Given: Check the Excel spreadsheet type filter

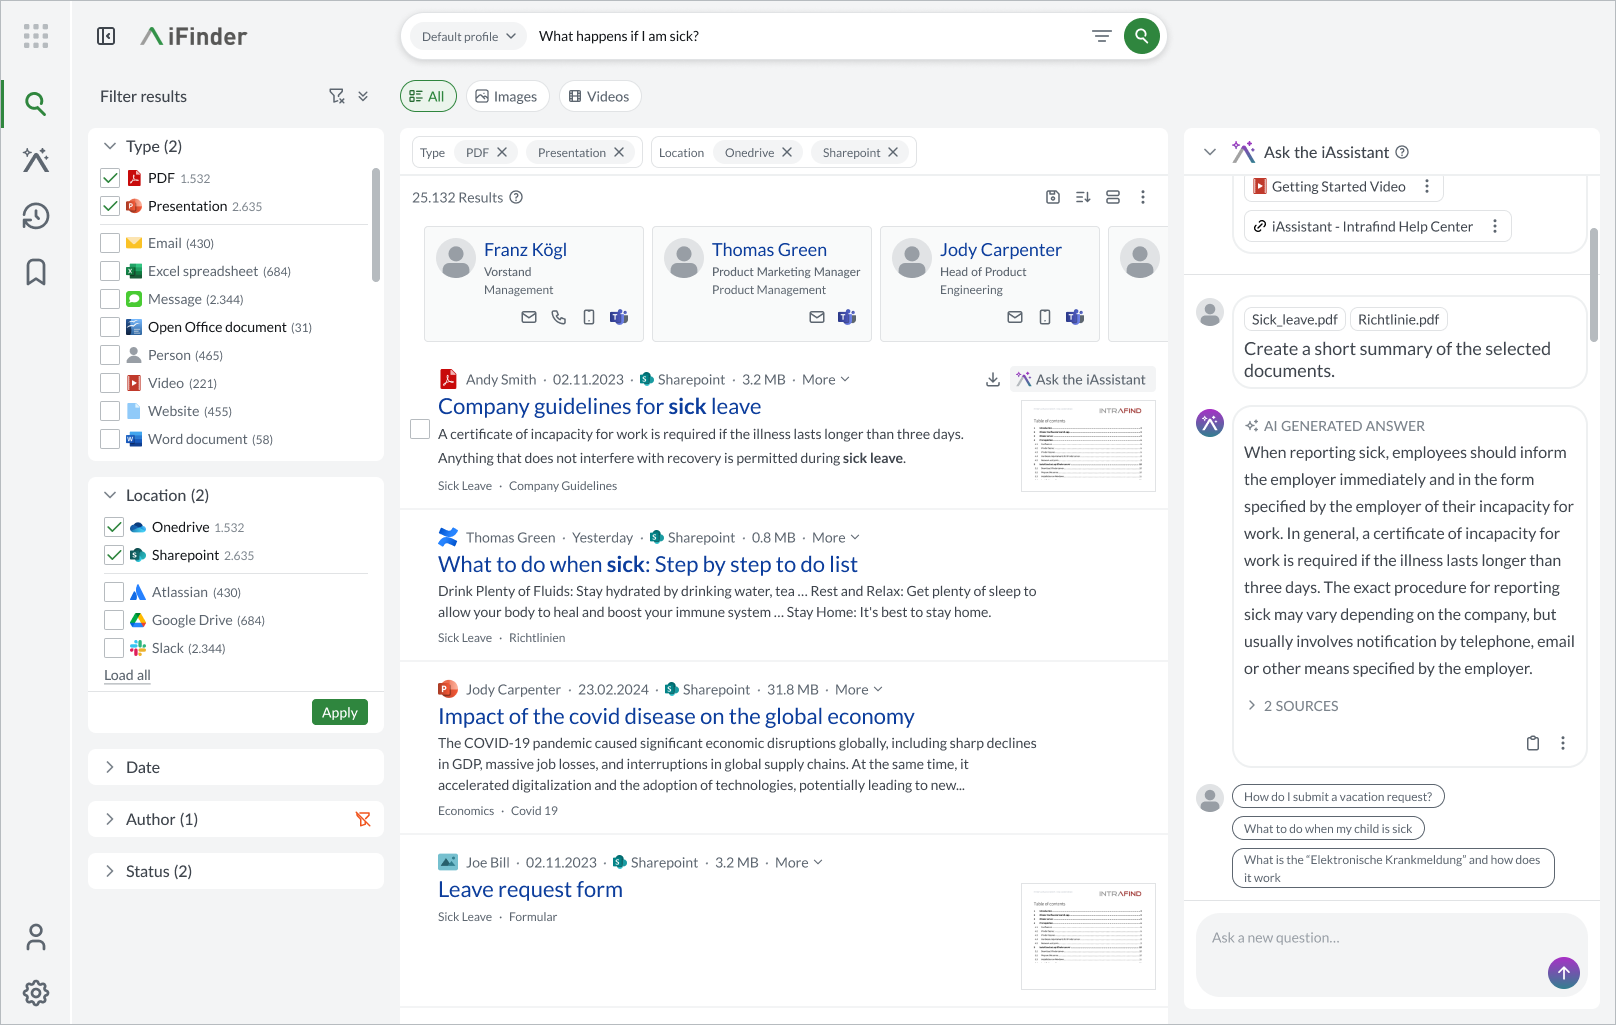Looking at the screenshot, I should pos(110,271).
